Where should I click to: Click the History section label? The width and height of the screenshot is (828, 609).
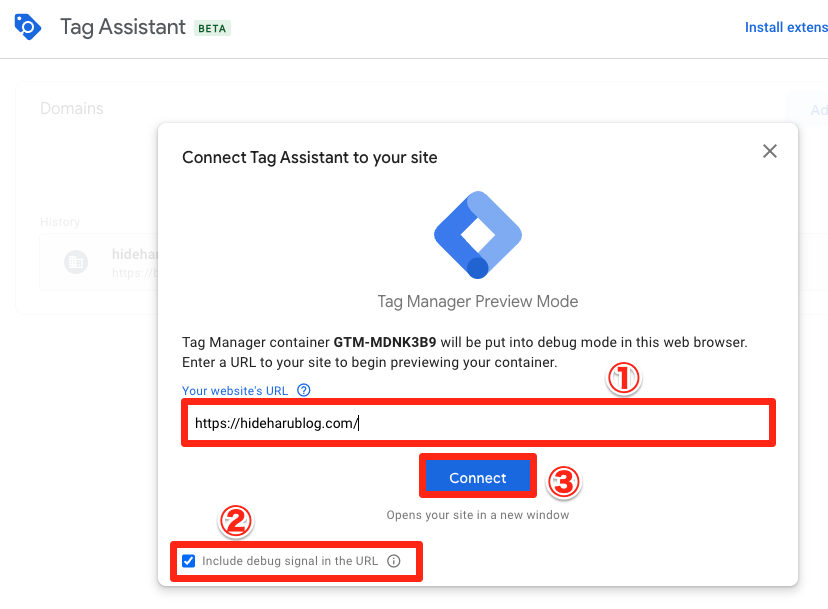coord(60,222)
